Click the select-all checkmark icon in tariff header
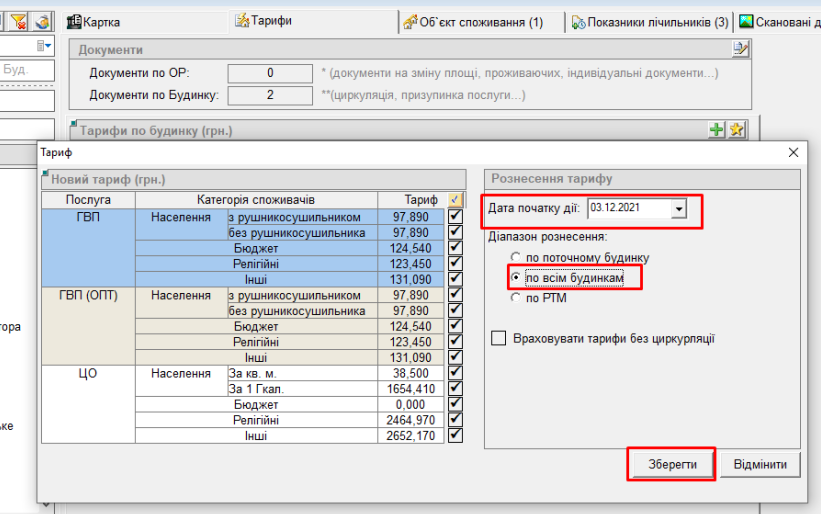The height and width of the screenshot is (514, 821). [456, 200]
